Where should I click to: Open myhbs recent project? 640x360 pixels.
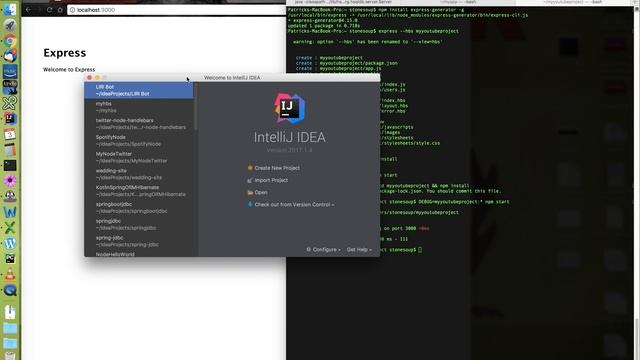pyautogui.click(x=139, y=107)
